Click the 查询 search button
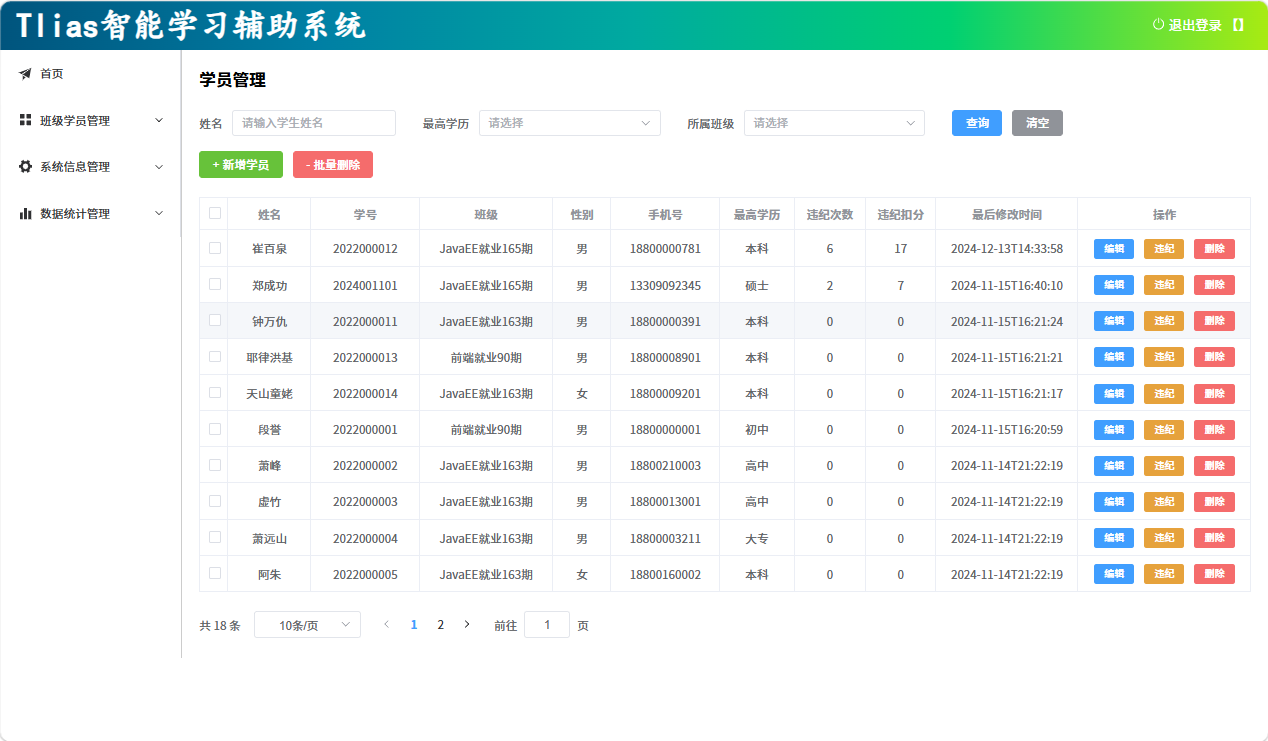 click(x=977, y=123)
